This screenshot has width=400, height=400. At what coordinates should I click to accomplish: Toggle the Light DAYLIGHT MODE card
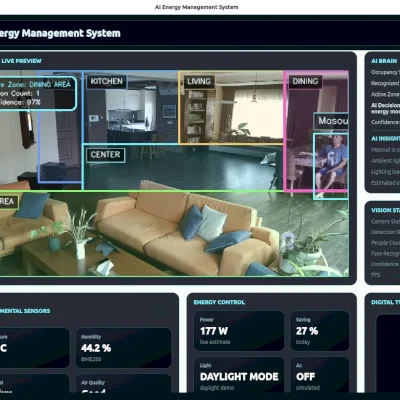tap(239, 375)
